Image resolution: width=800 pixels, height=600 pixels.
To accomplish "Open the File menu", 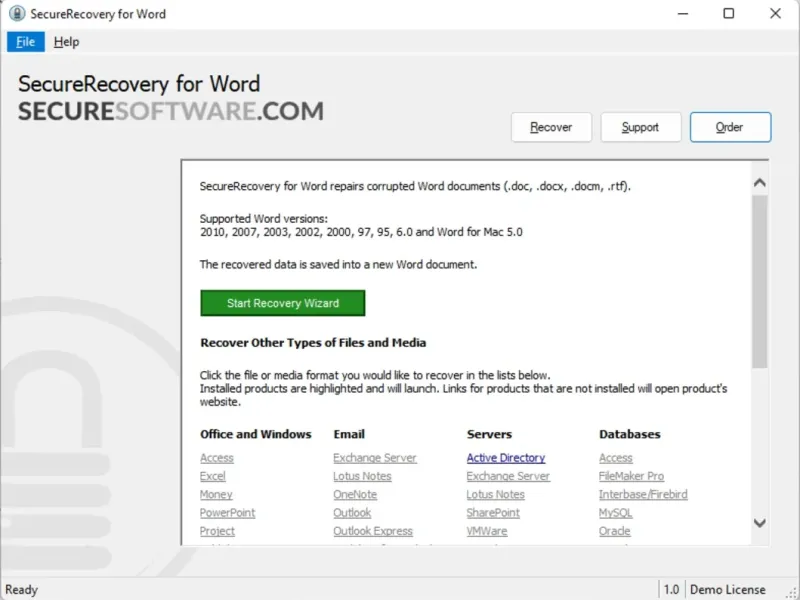I will click(26, 42).
